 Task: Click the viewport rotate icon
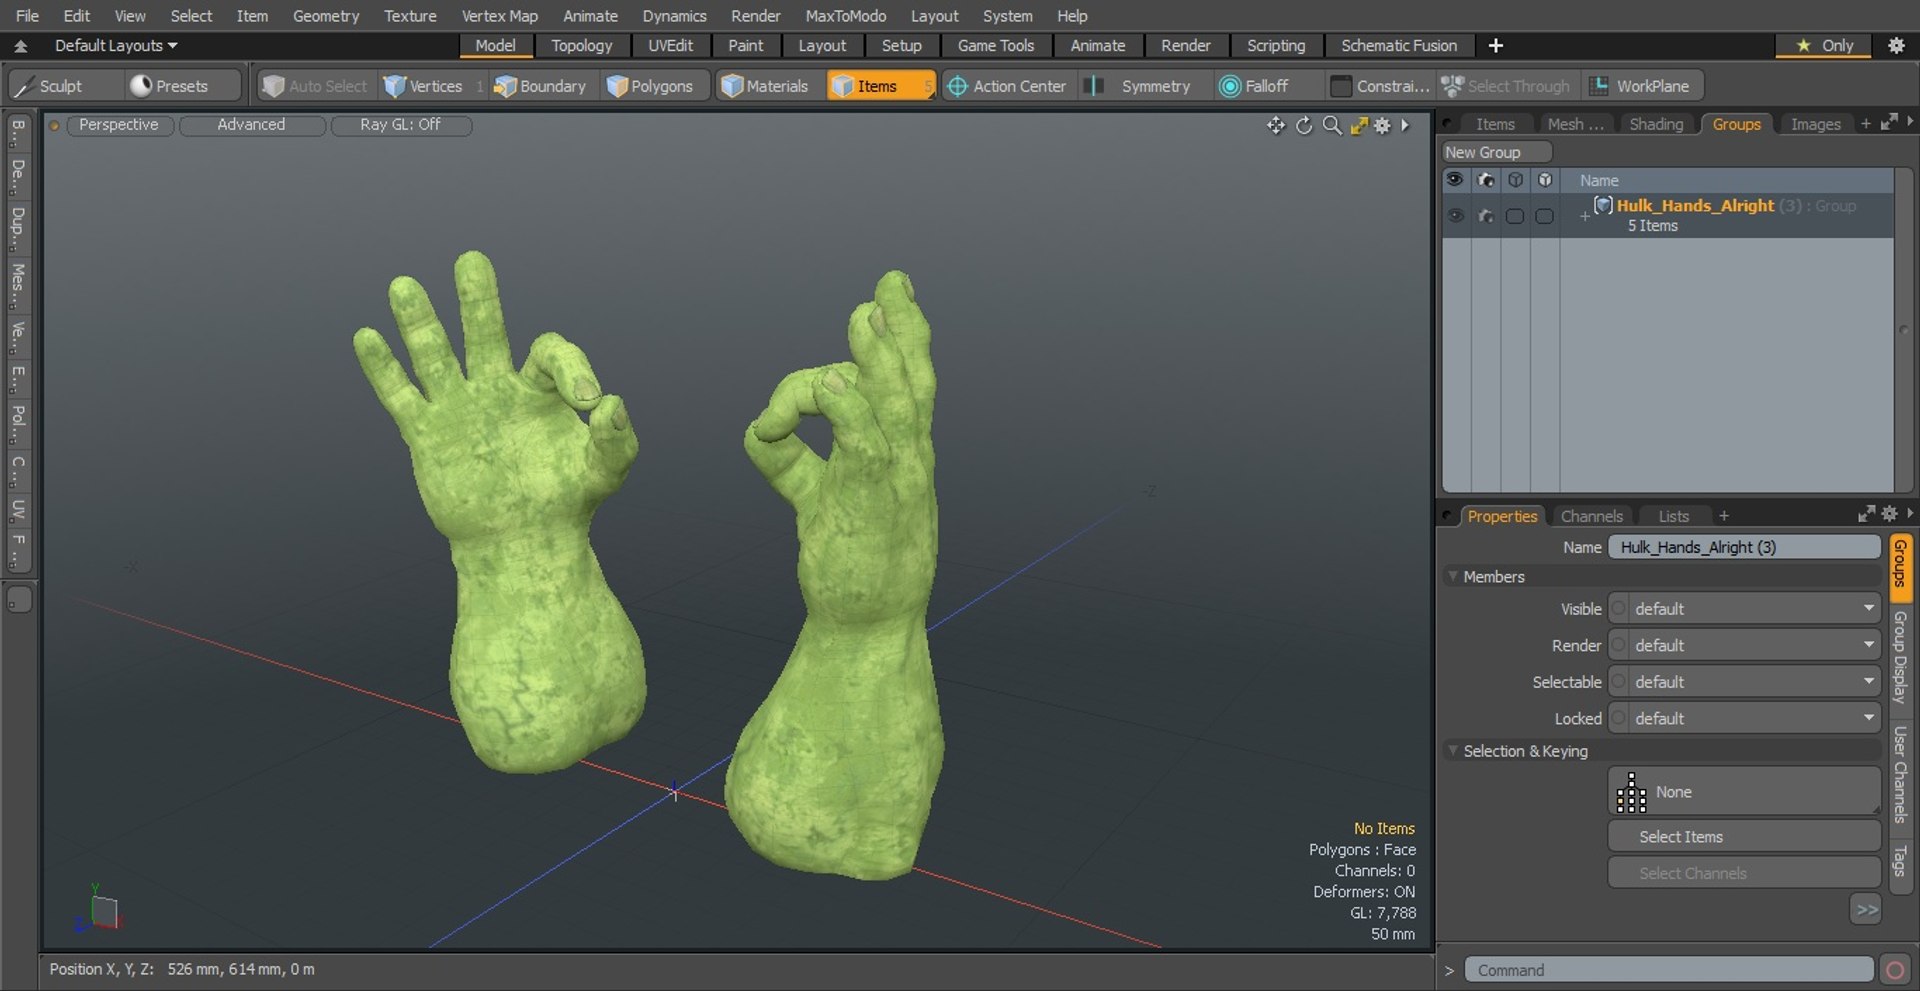[1304, 125]
